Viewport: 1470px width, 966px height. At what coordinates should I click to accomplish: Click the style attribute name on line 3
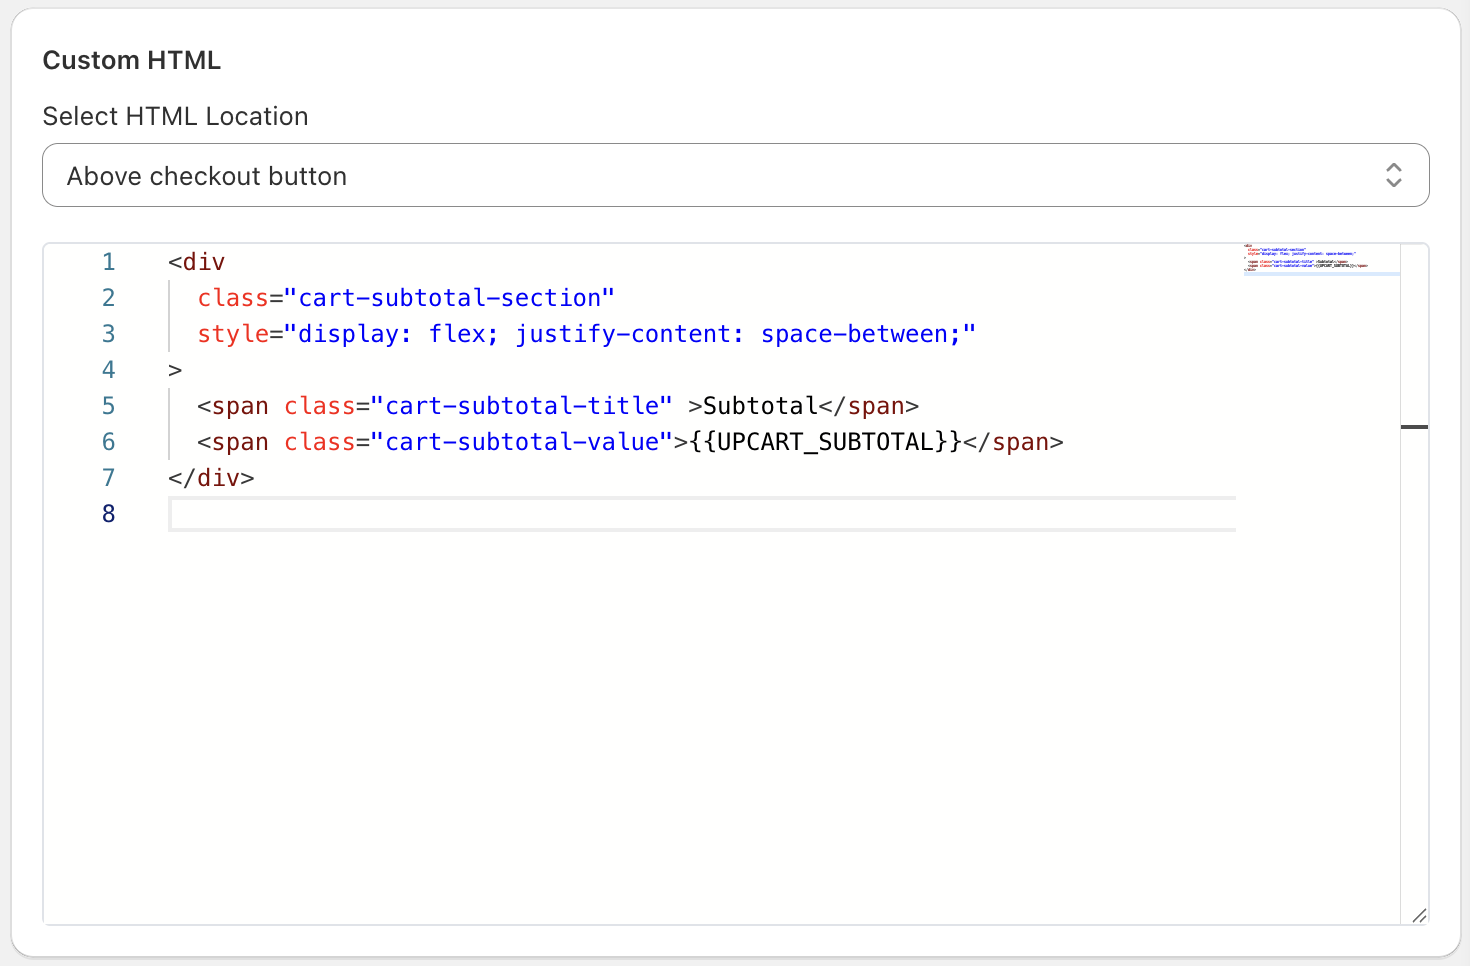[x=233, y=334]
